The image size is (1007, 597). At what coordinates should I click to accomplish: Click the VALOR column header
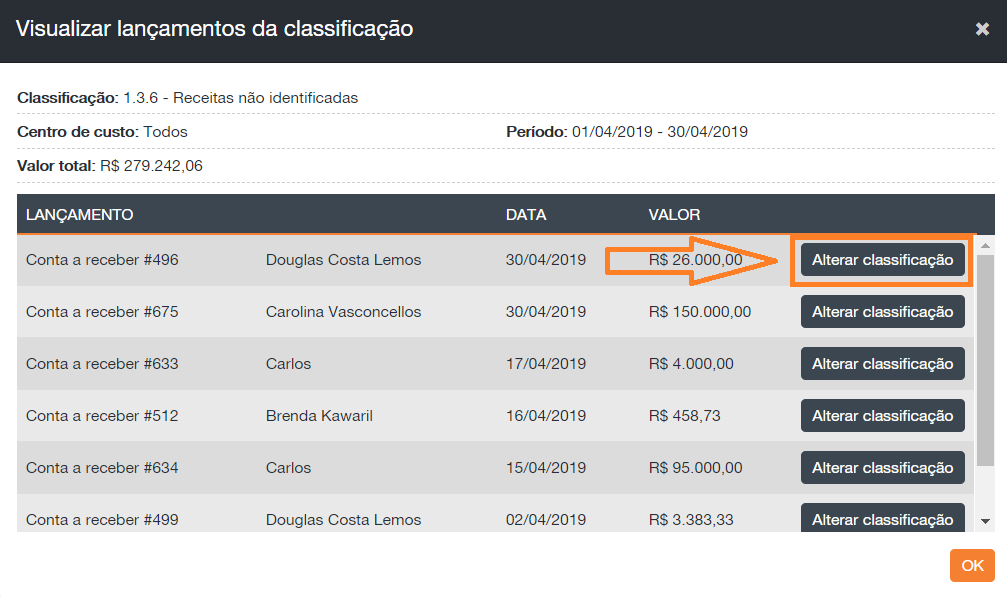pyautogui.click(x=674, y=215)
